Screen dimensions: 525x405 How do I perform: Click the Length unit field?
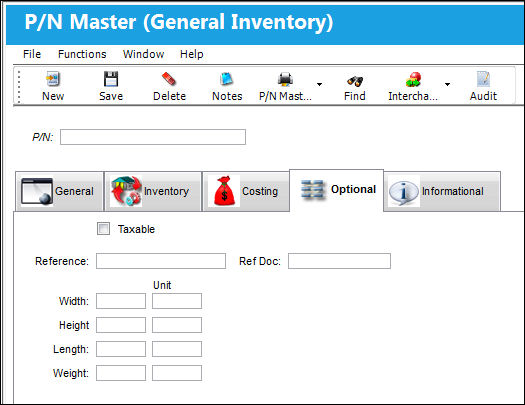click(x=177, y=349)
